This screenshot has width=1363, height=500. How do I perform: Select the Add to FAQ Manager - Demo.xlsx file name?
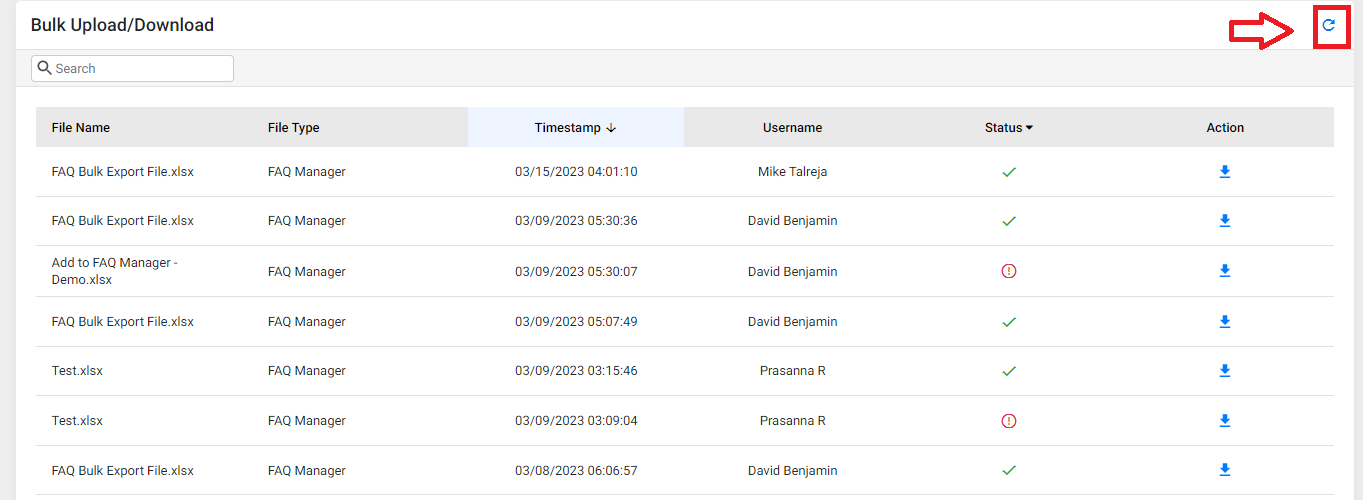(x=115, y=271)
